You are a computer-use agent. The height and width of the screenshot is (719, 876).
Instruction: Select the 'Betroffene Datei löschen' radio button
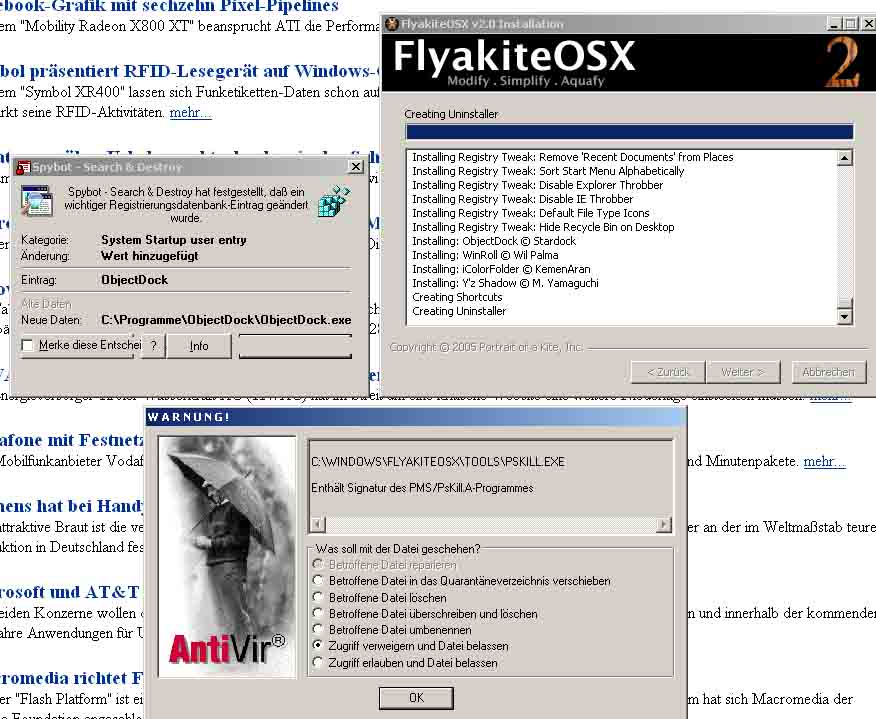(318, 597)
